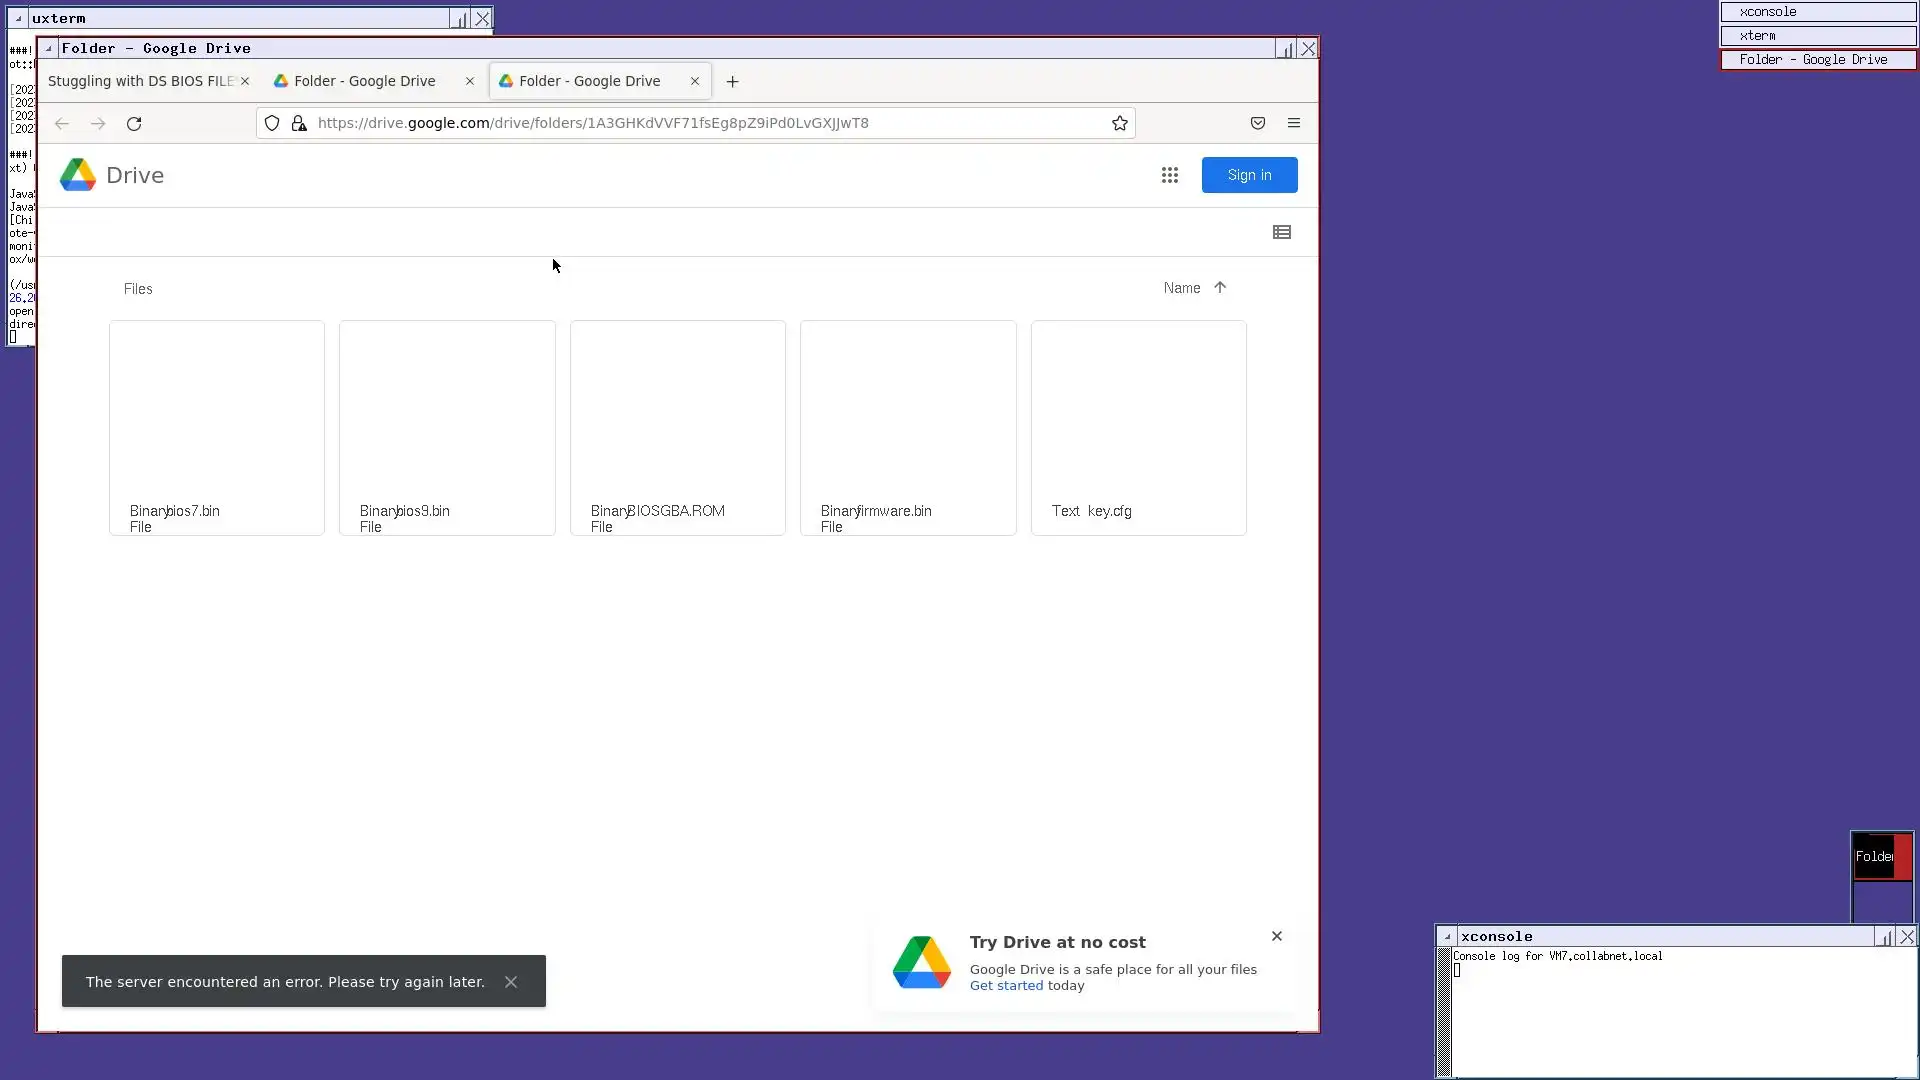
Task: Open the Google apps grid icon
Action: click(x=1169, y=175)
